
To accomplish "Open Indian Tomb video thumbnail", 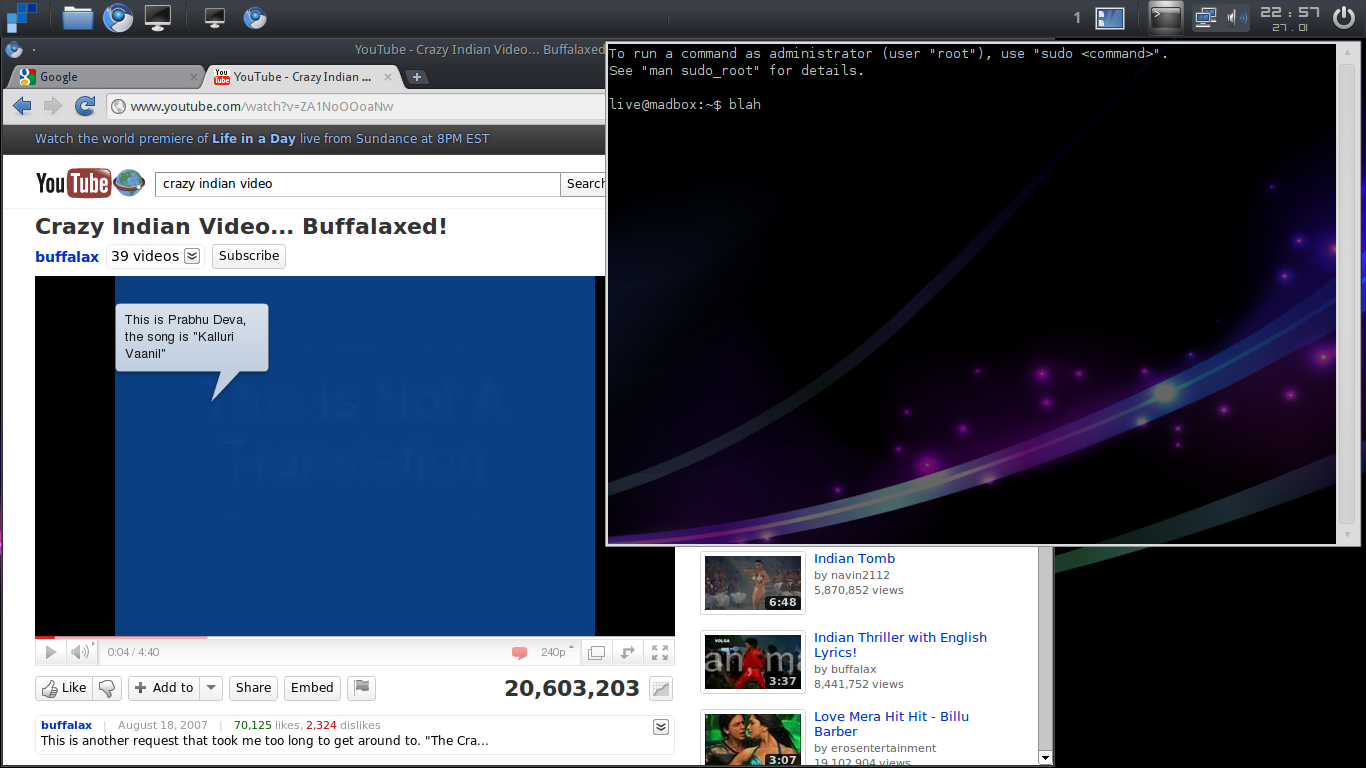I will coord(753,582).
